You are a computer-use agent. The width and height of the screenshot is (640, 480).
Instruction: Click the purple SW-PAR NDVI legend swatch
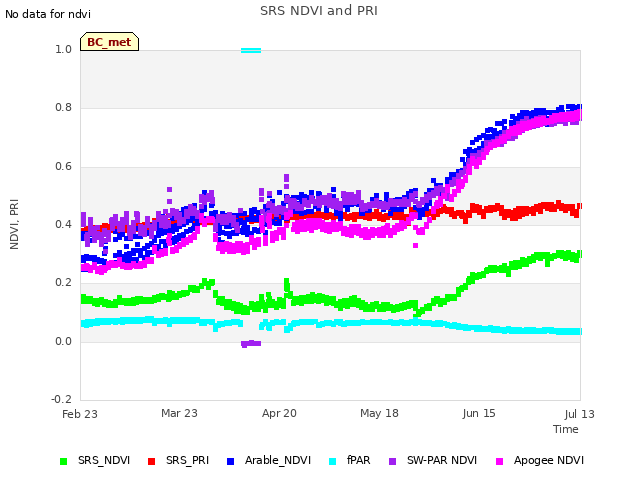tap(392, 461)
